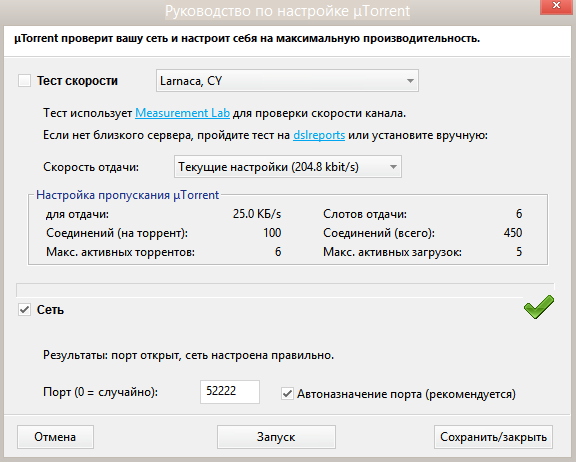Click the port number field 52222
576x462 pixels.
pos(230,392)
